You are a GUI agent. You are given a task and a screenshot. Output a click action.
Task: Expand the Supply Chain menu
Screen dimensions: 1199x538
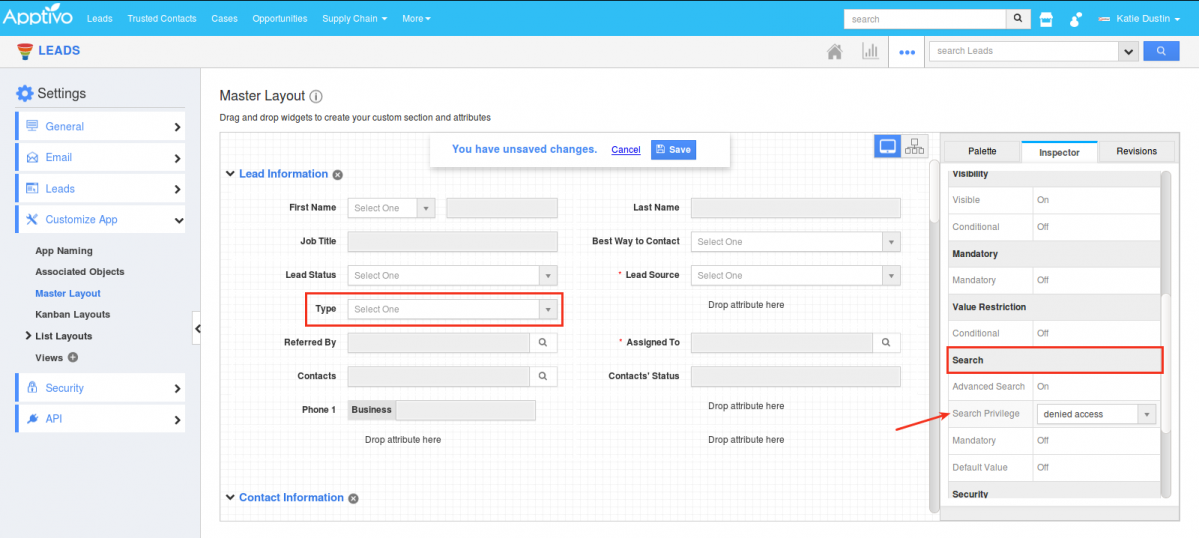pos(355,19)
